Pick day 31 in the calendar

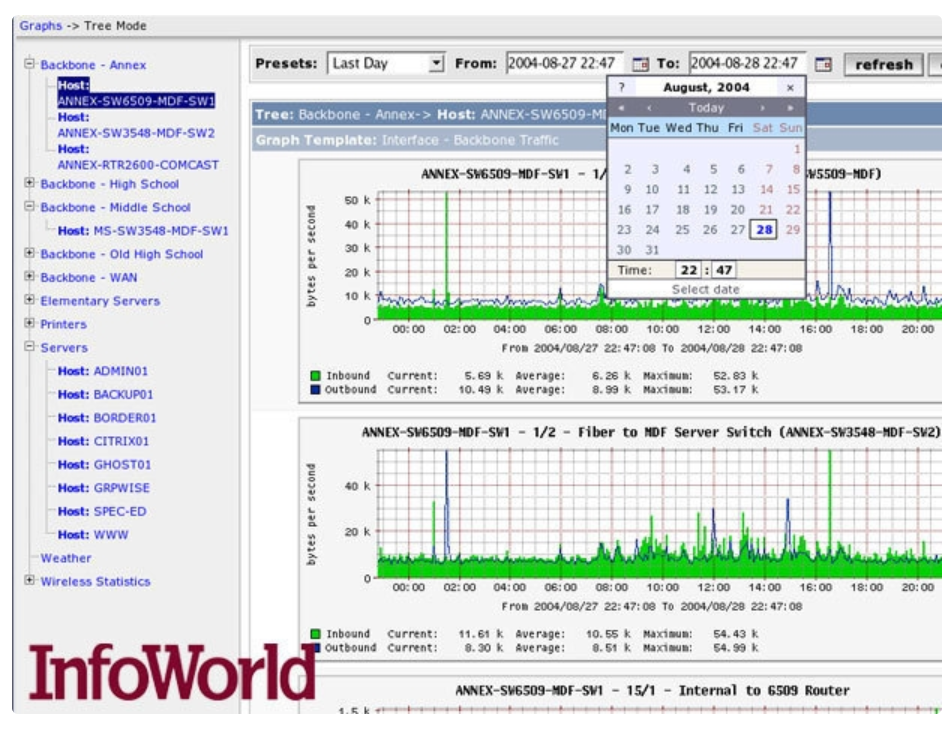[651, 250]
